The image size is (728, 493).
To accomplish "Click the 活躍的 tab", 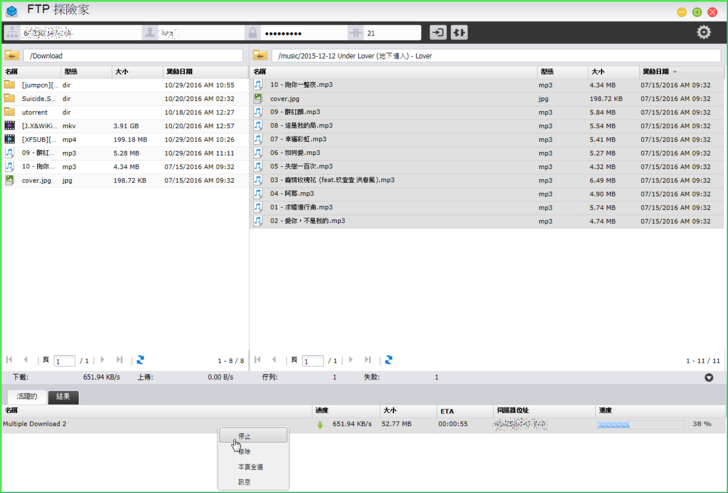I will click(25, 397).
